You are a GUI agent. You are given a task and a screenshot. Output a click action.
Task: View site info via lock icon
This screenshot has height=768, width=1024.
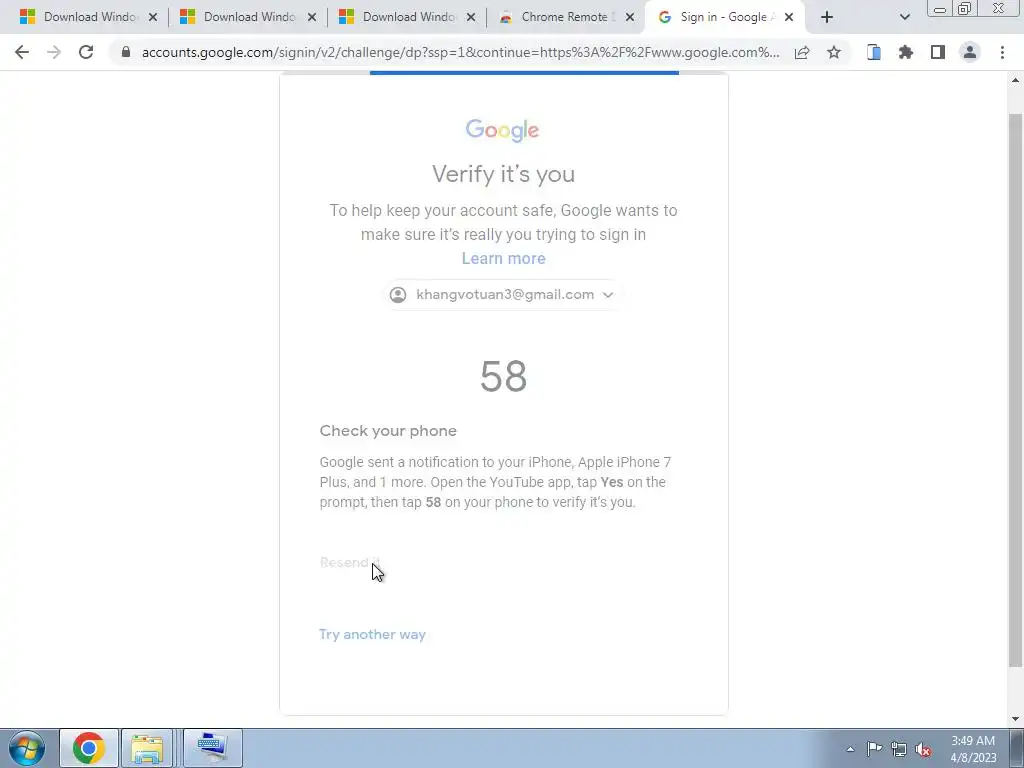pyautogui.click(x=126, y=52)
